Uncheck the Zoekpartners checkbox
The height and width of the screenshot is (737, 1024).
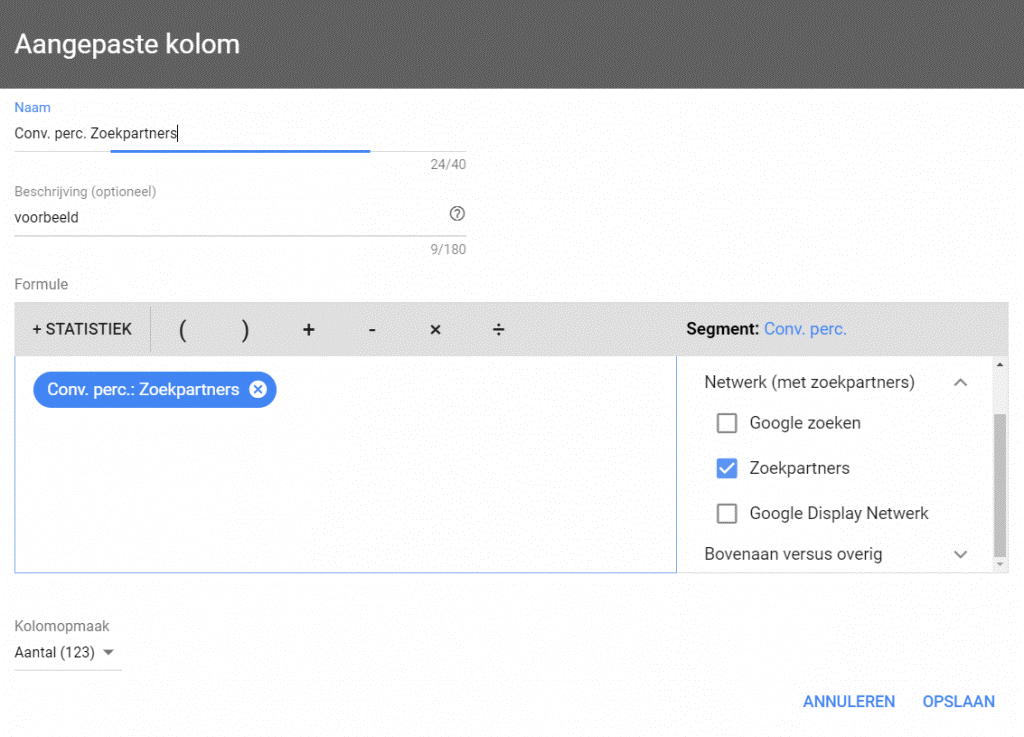coord(727,468)
